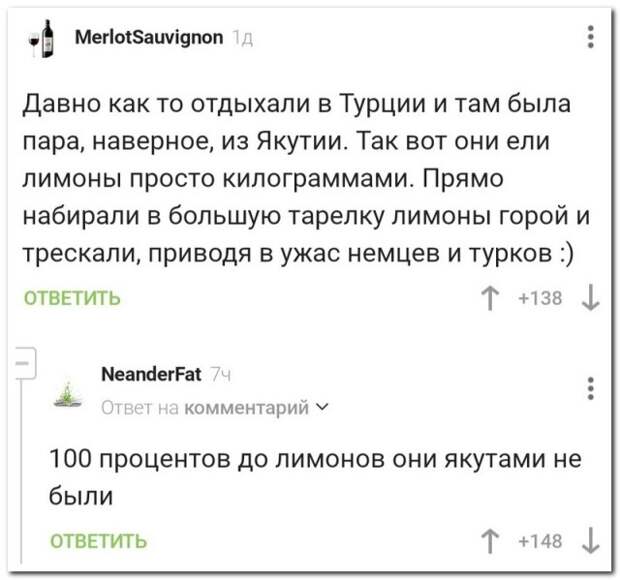Click the '7ч' timestamp on the reply
This screenshot has height=580, width=620.
[x=221, y=374]
